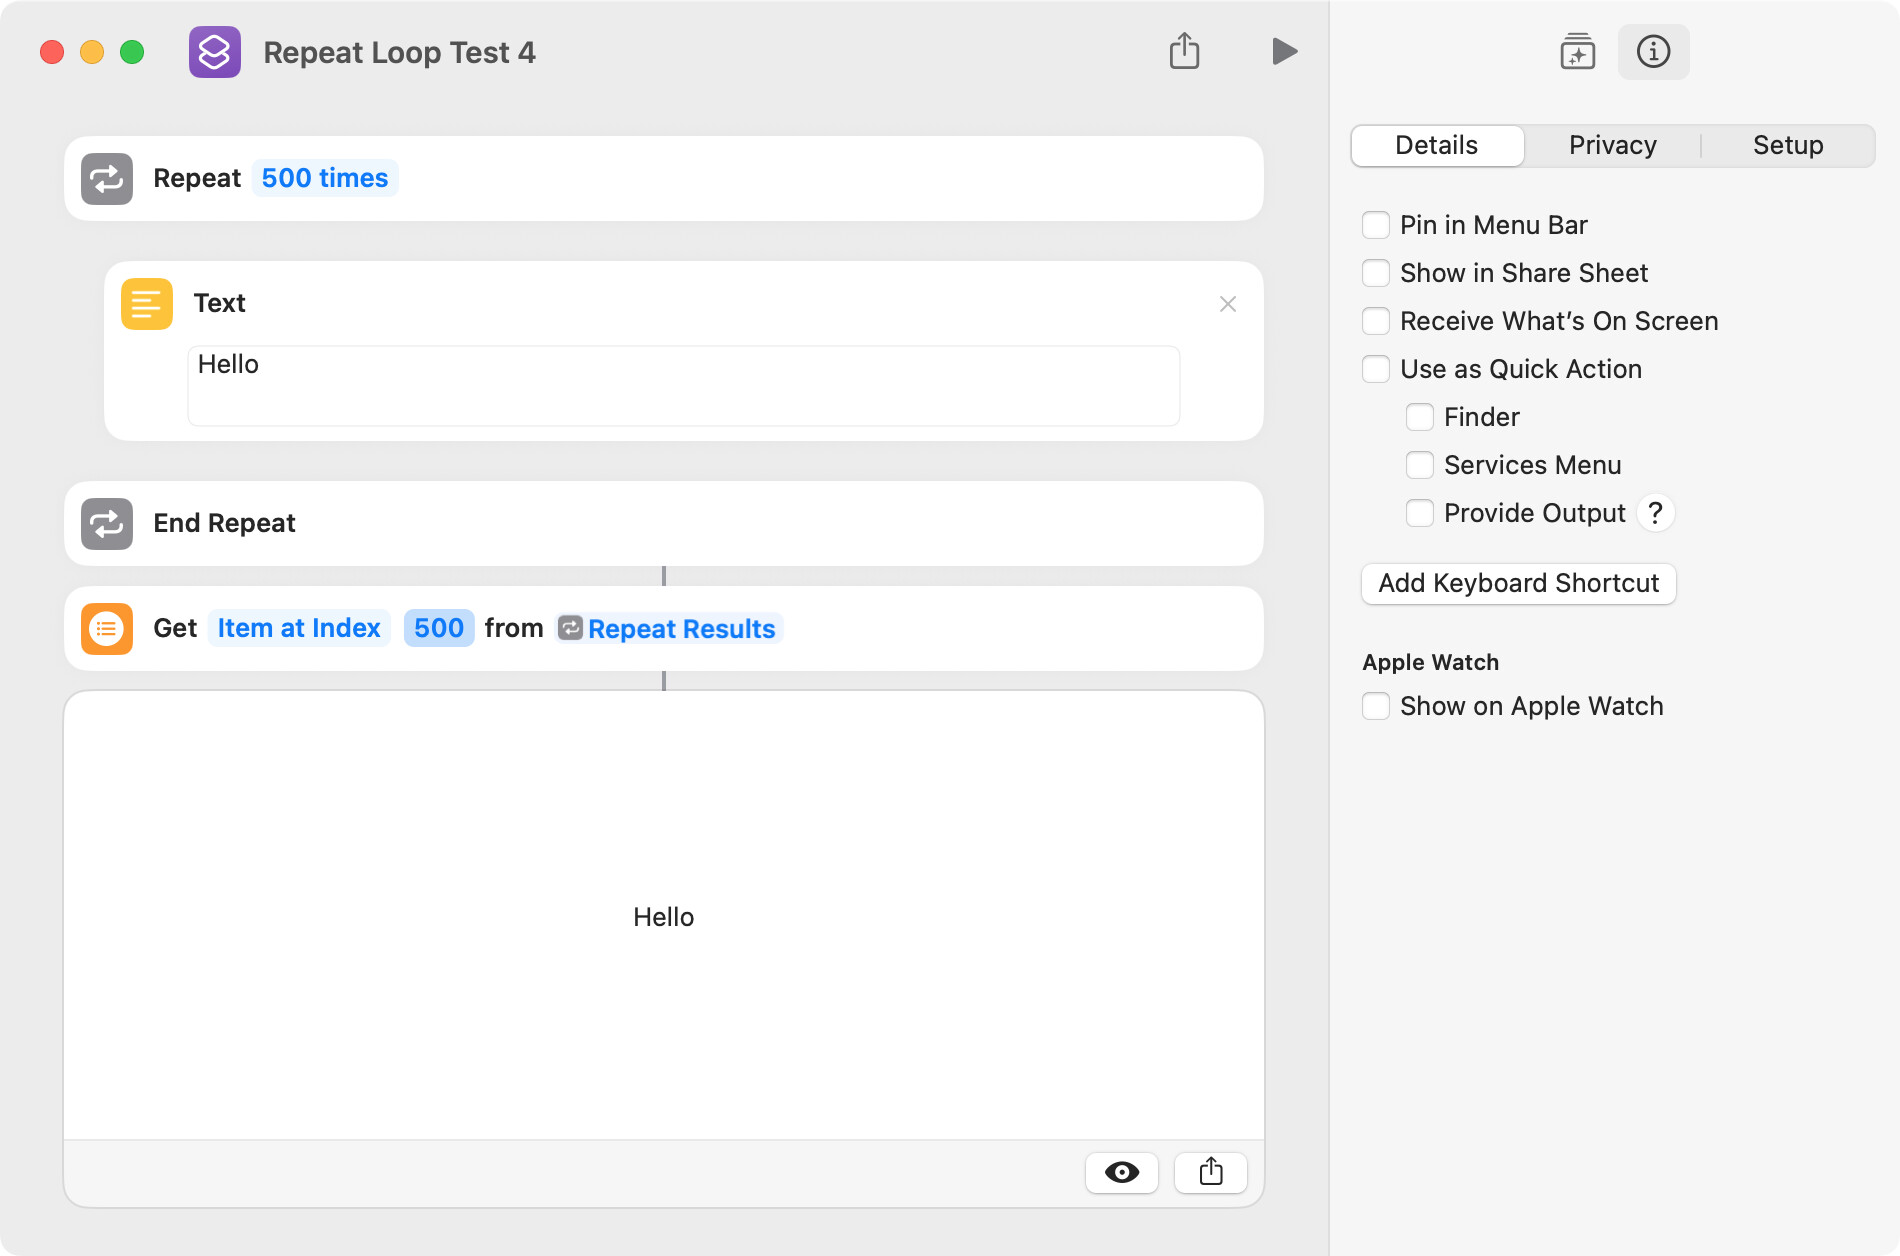This screenshot has height=1256, width=1900.
Task: Click the Repeat Results variable token
Action: [x=668, y=629]
